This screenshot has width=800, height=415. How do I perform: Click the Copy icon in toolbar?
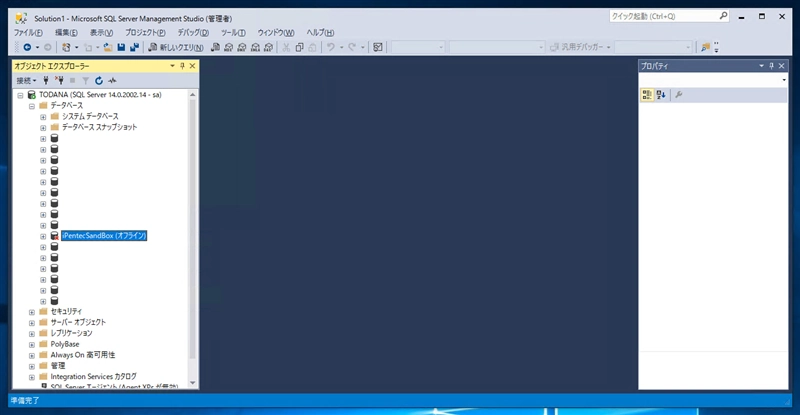click(299, 47)
